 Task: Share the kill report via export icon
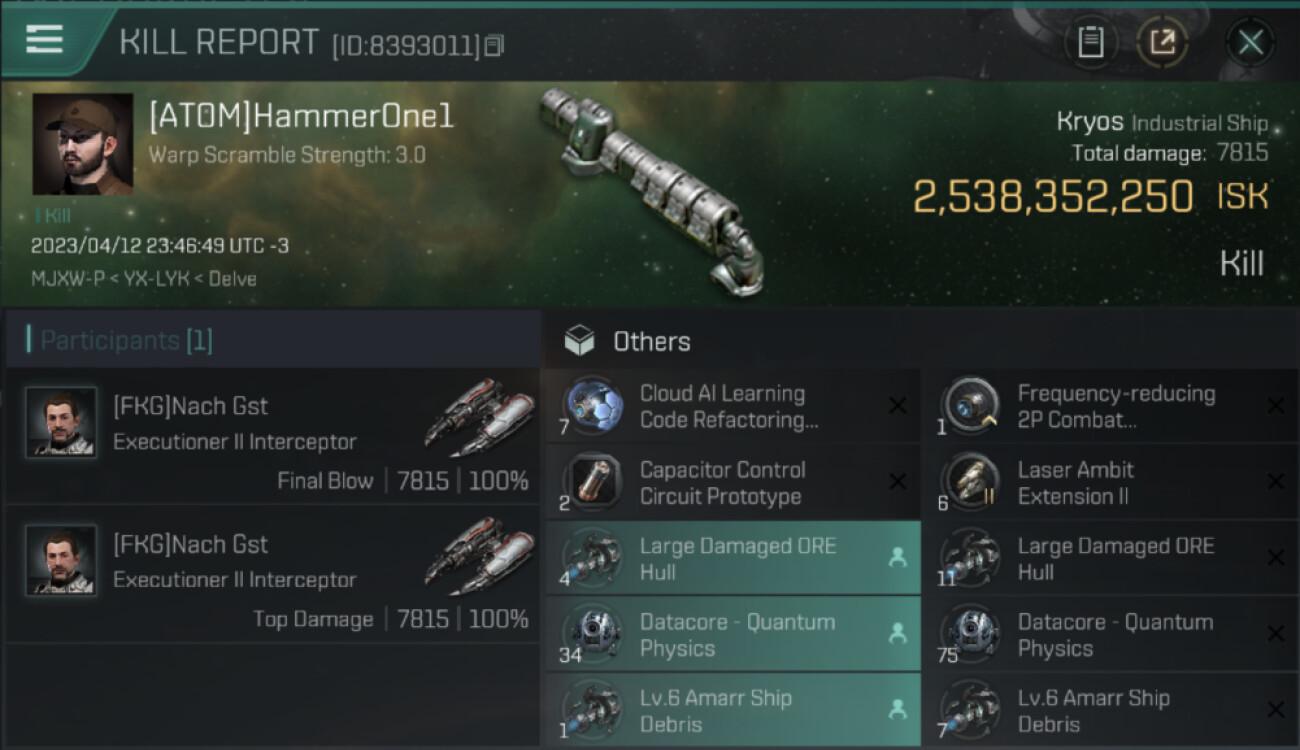click(1162, 42)
